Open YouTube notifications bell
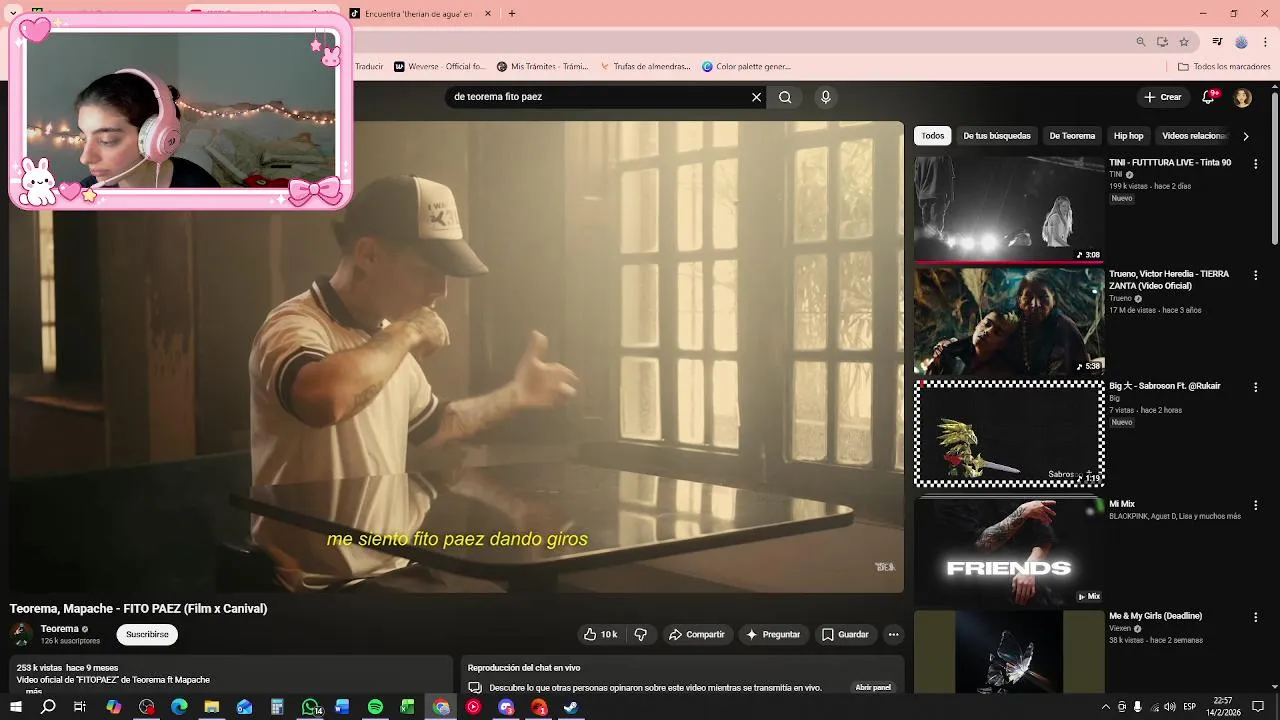This screenshot has height=720, width=1280. pos(1208,97)
